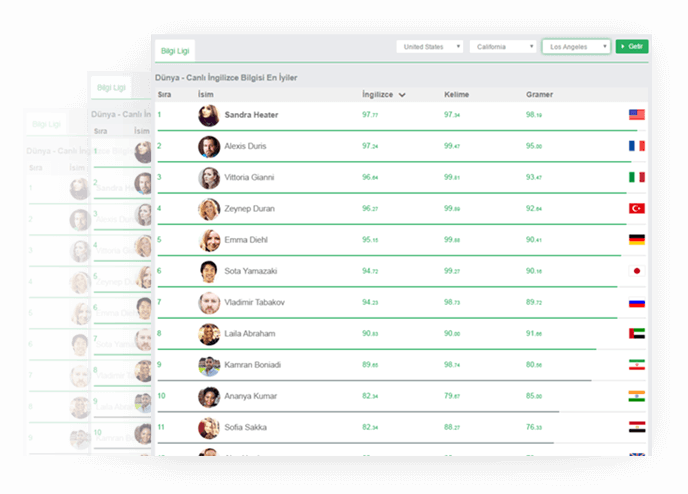Click the Gramer column header
The height and width of the screenshot is (494, 688).
(x=539, y=94)
